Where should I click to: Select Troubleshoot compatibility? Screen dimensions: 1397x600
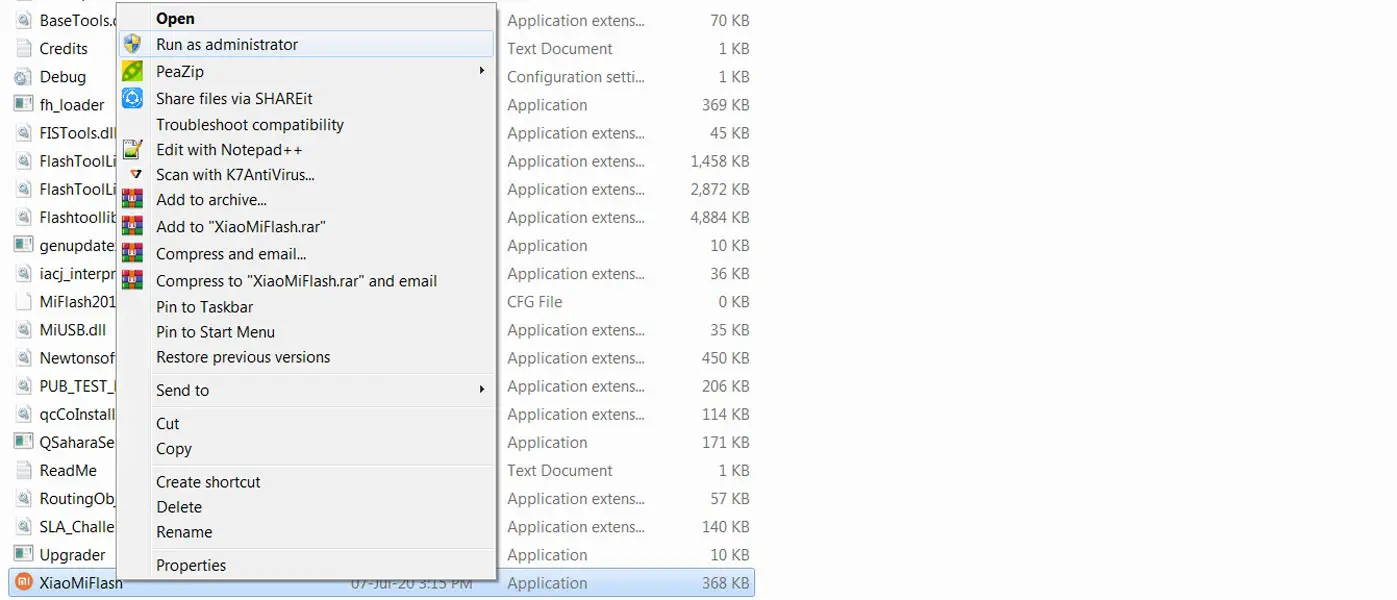point(250,124)
